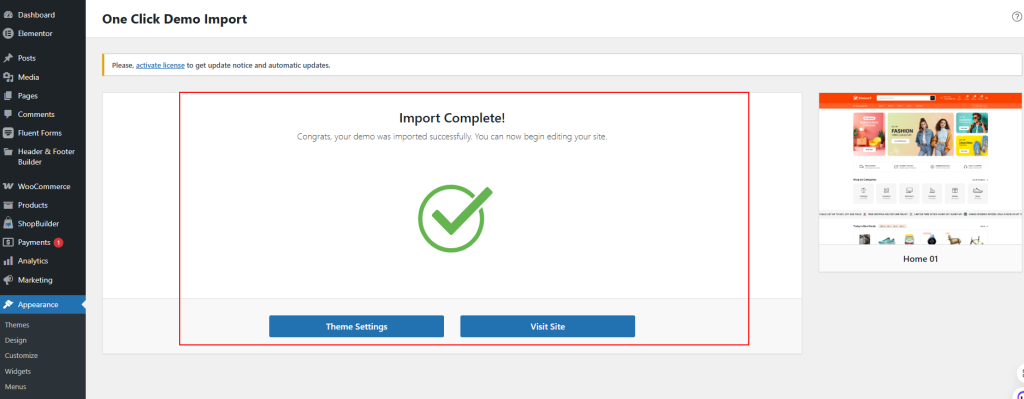Click the Pages icon in sidebar

click(8, 95)
